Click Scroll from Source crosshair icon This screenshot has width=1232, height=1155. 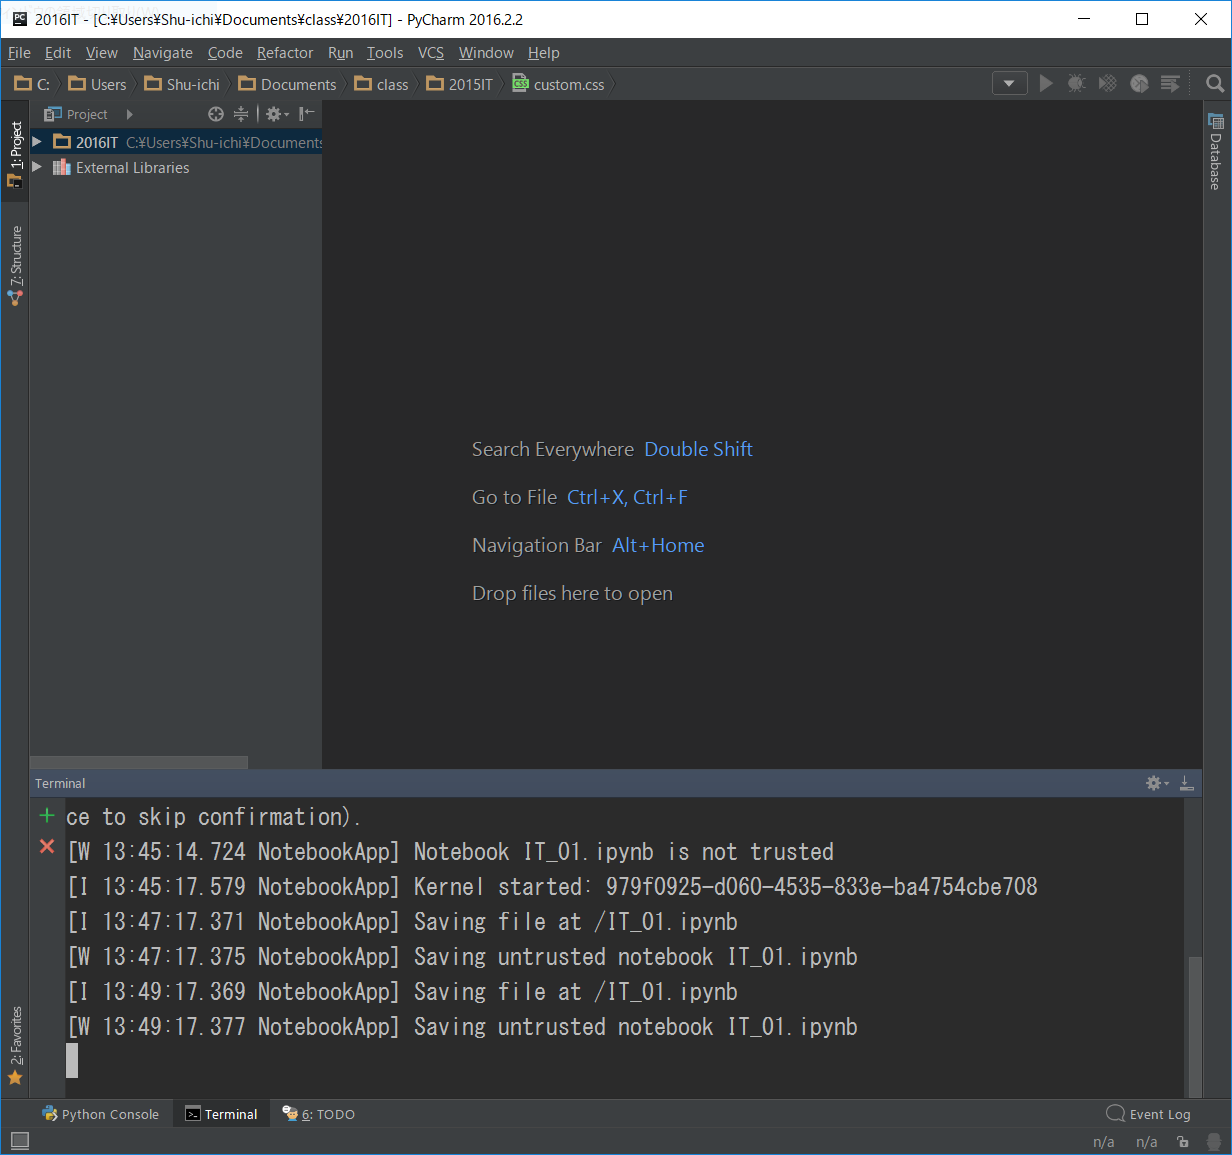[216, 114]
